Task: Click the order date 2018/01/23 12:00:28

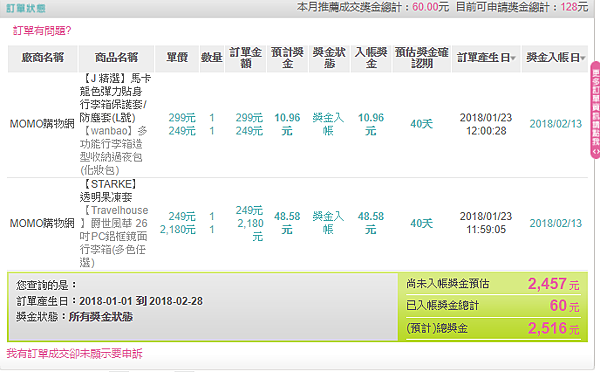Action: point(486,124)
